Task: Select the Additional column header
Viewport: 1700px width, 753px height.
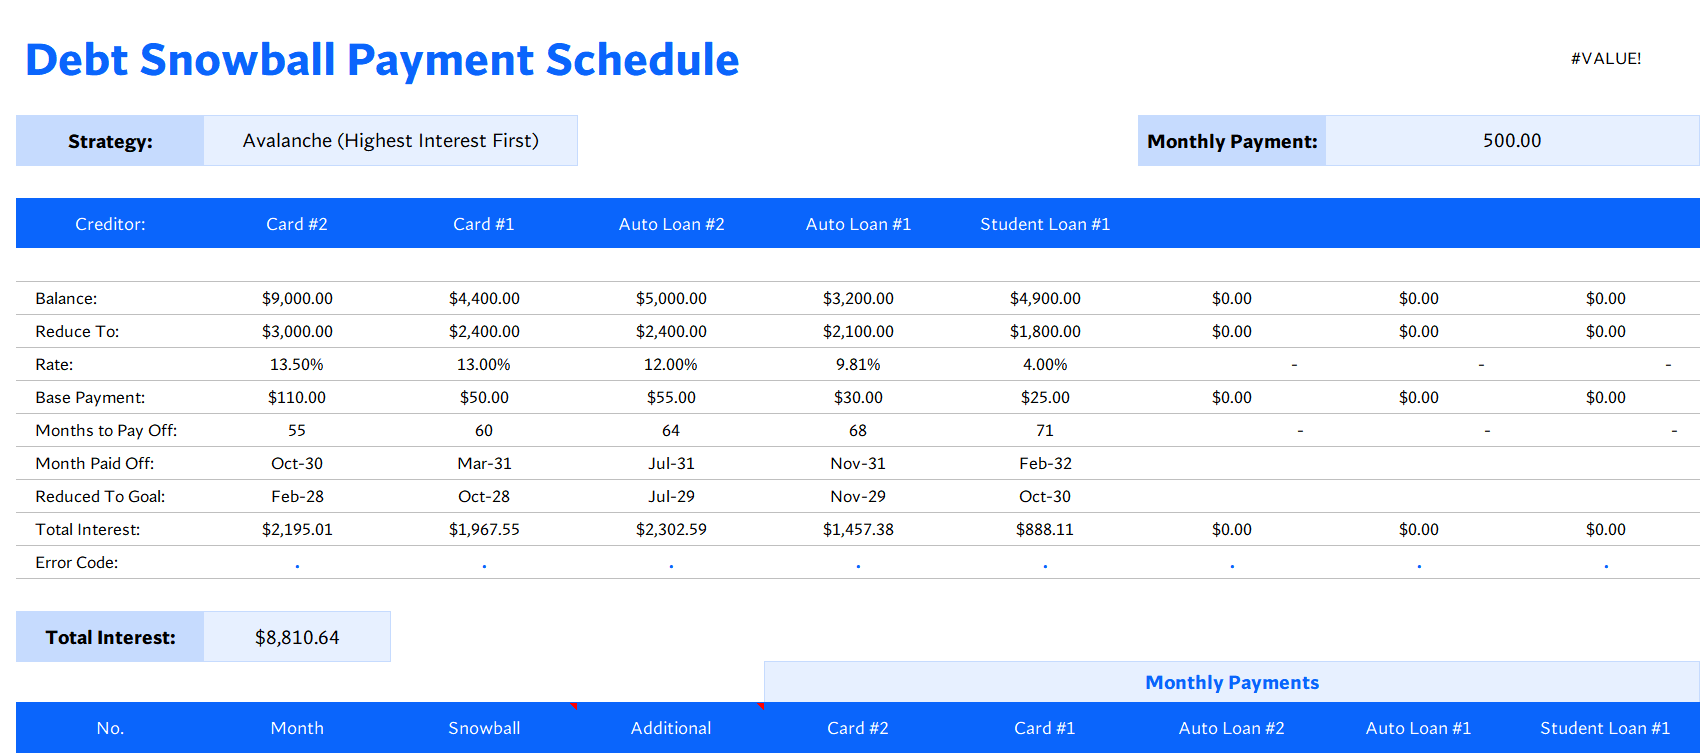Action: click(x=671, y=728)
